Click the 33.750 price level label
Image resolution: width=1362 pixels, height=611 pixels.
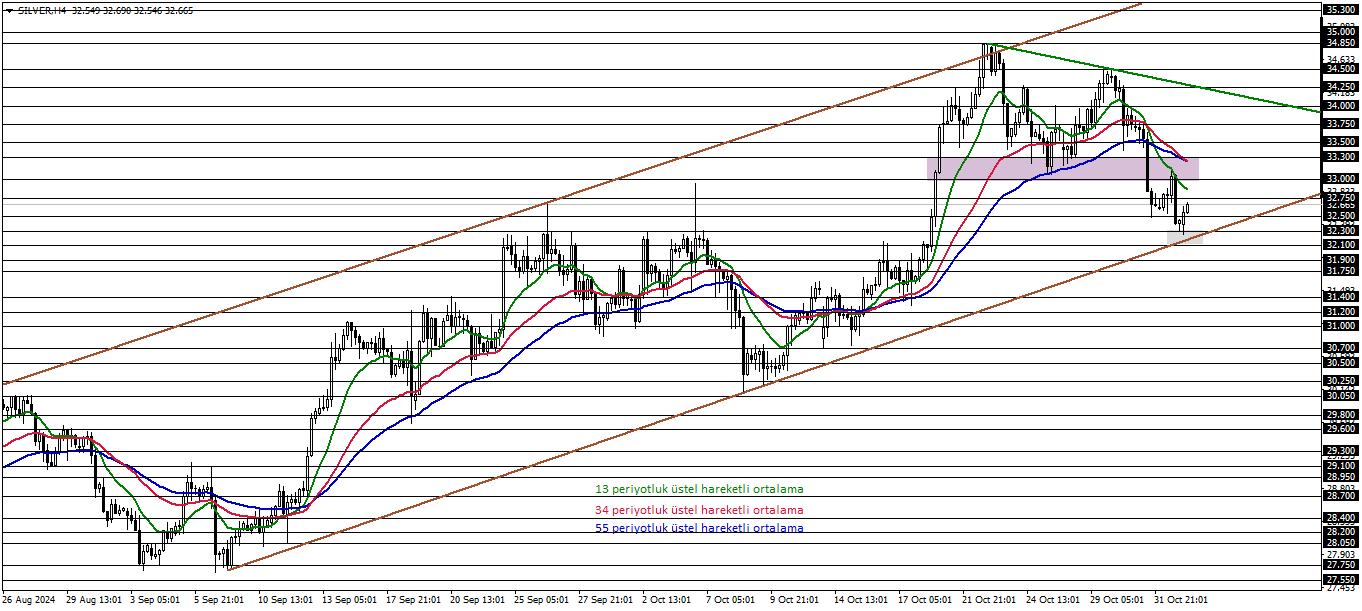[1340, 124]
